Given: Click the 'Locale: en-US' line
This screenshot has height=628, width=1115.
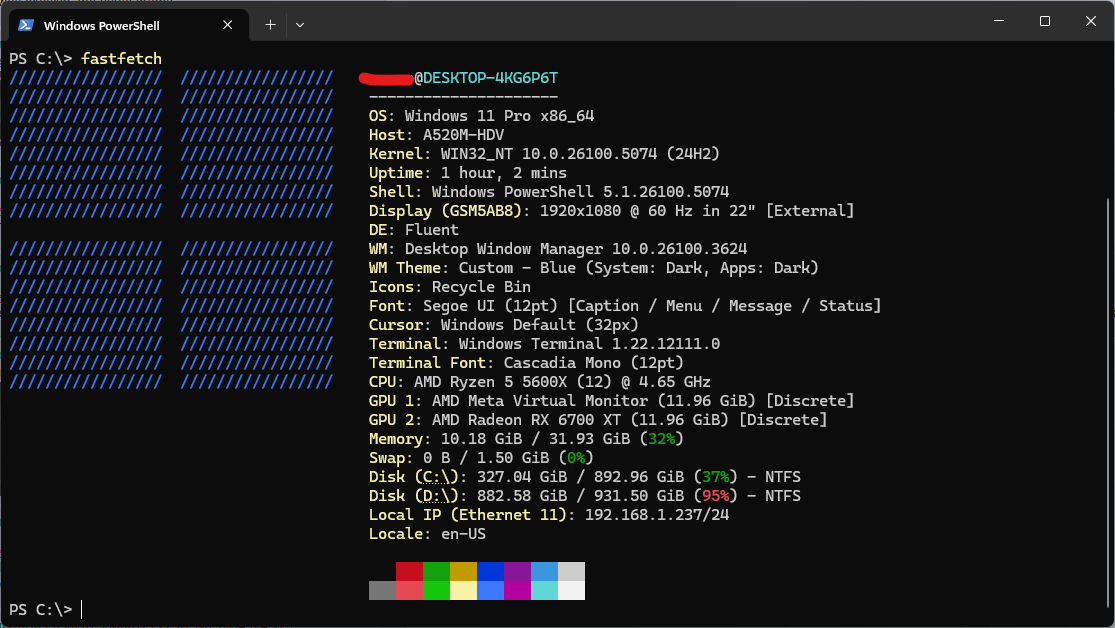Looking at the screenshot, I should click(x=427, y=534).
